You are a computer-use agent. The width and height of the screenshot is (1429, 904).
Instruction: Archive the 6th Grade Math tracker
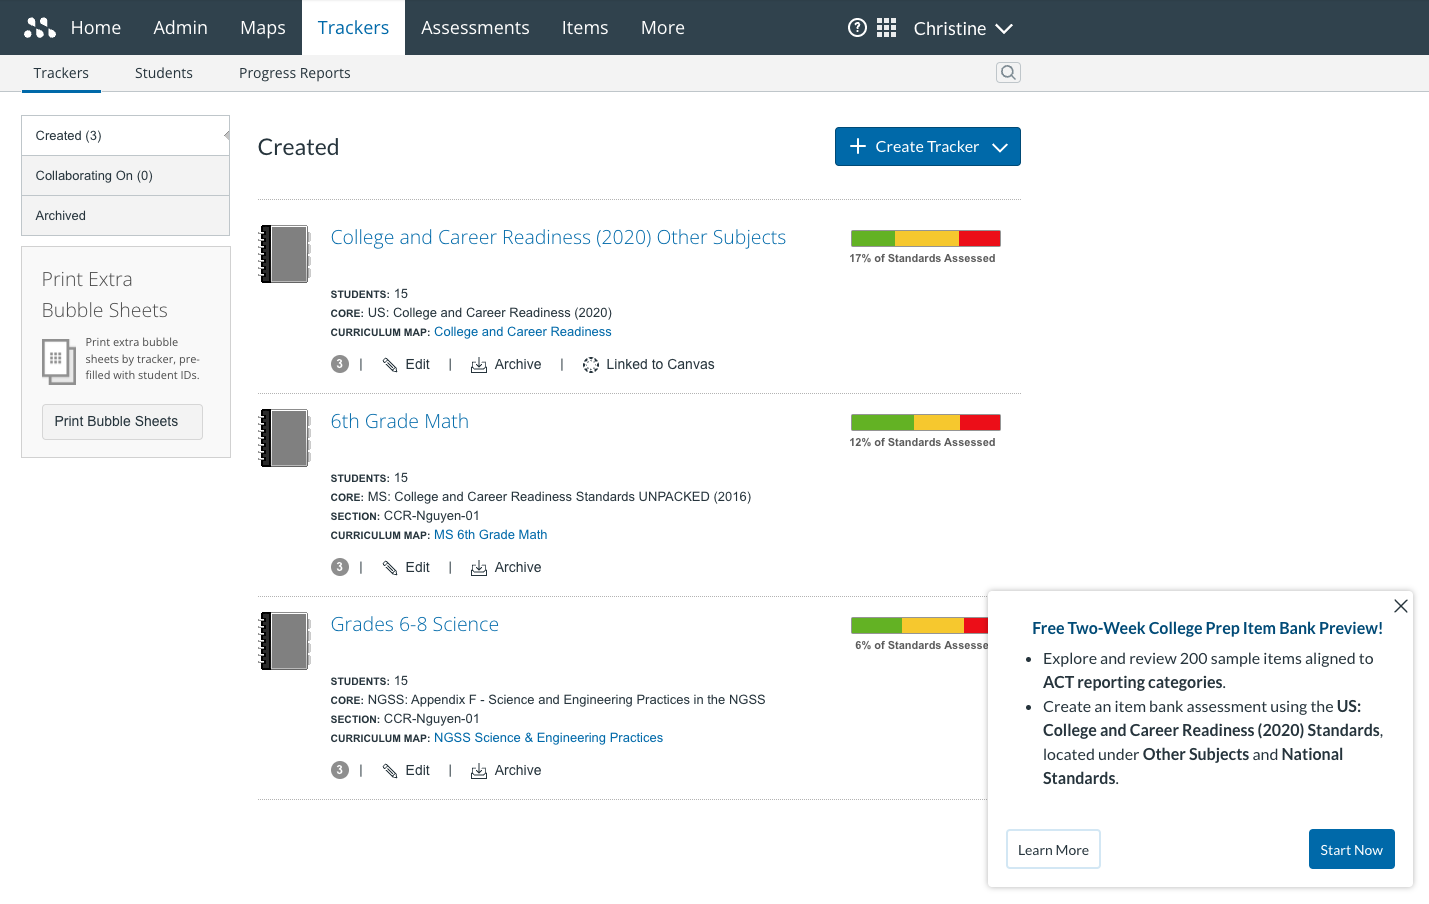click(x=506, y=568)
